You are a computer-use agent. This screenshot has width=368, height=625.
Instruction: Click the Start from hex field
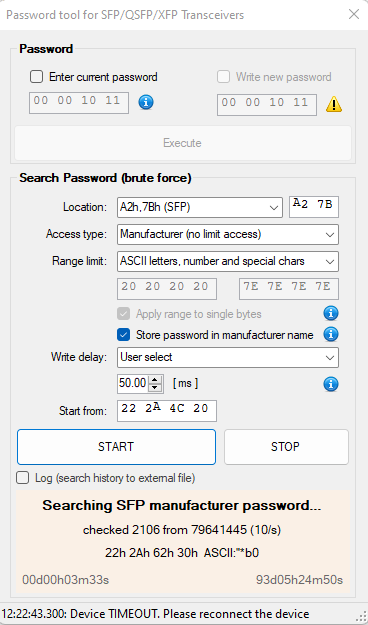click(167, 411)
